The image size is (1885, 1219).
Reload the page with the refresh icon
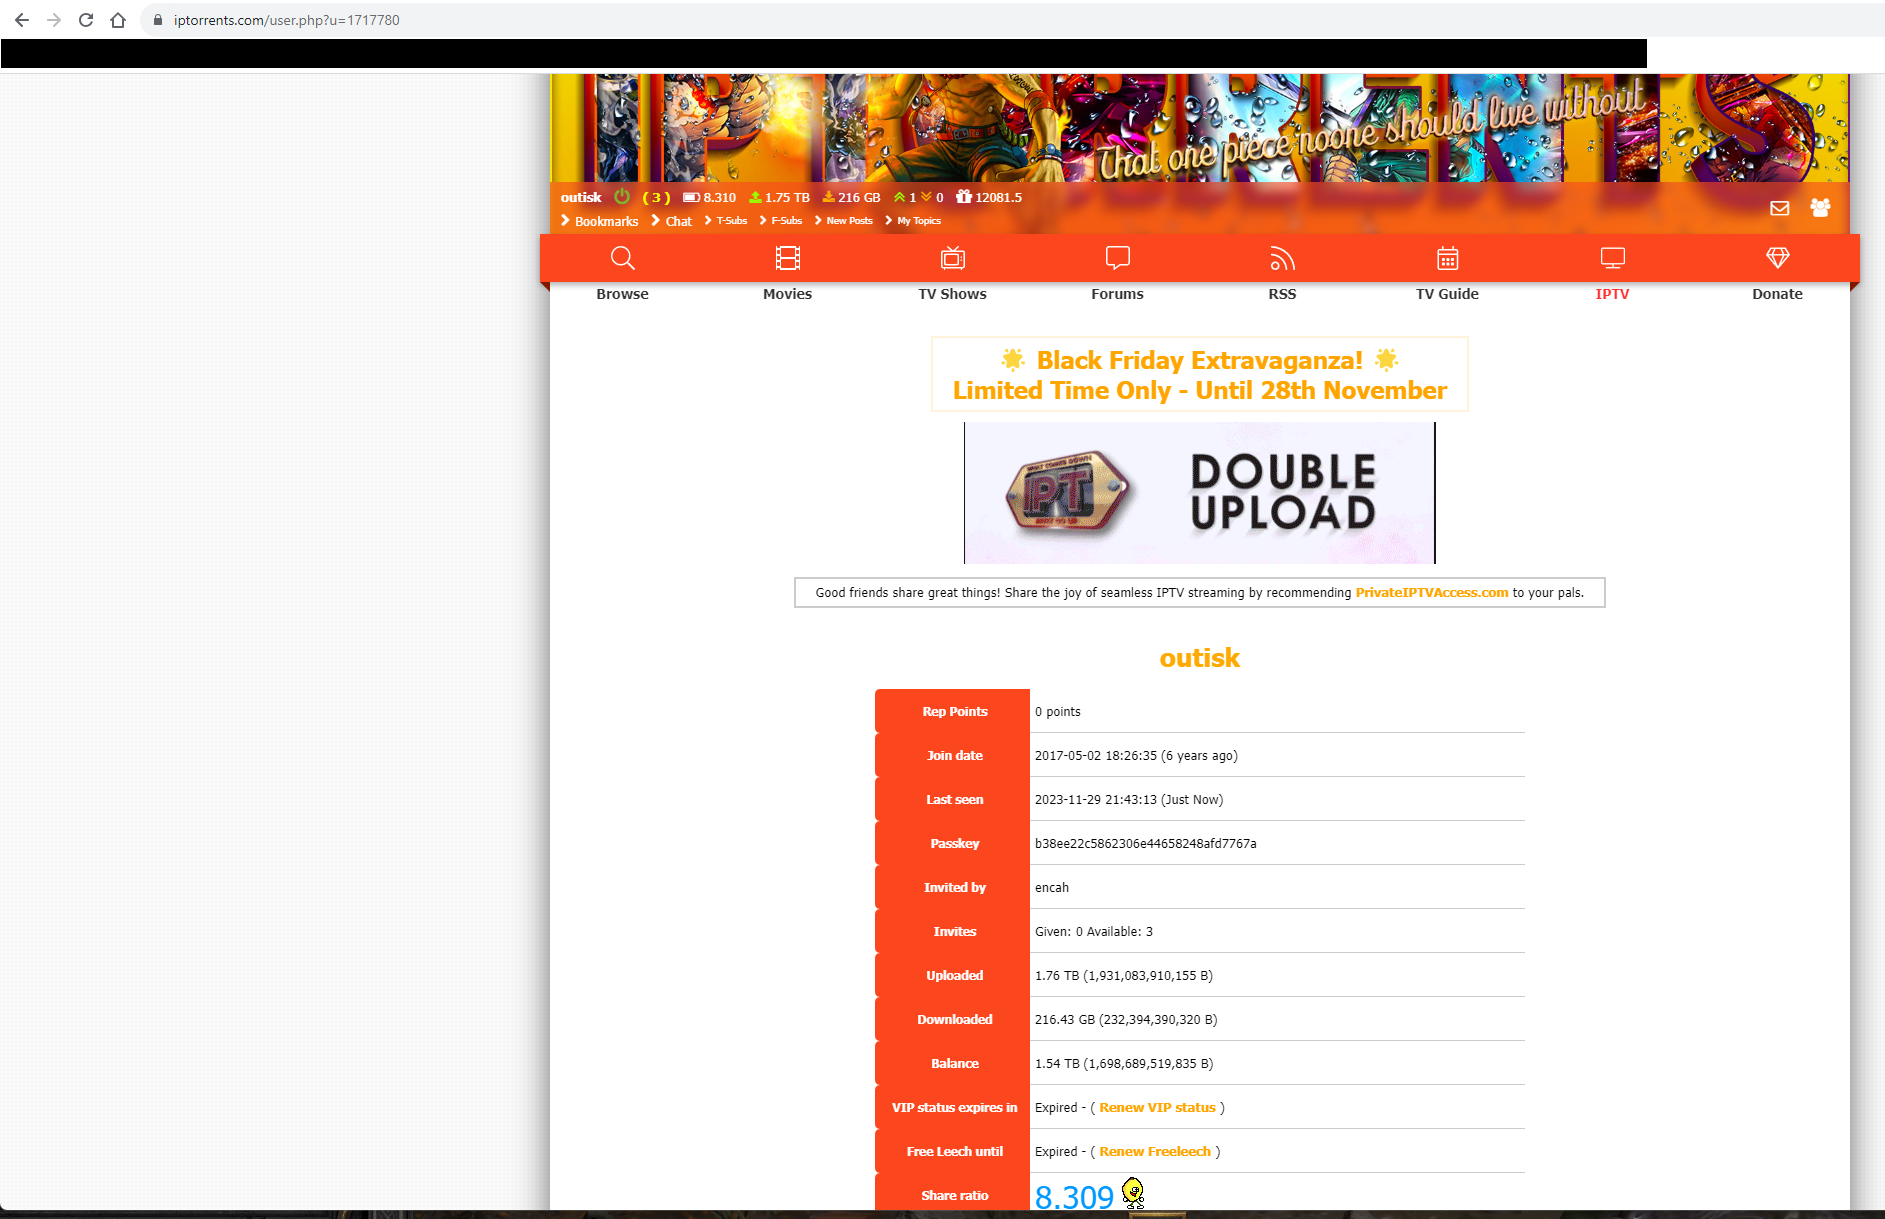coord(86,20)
